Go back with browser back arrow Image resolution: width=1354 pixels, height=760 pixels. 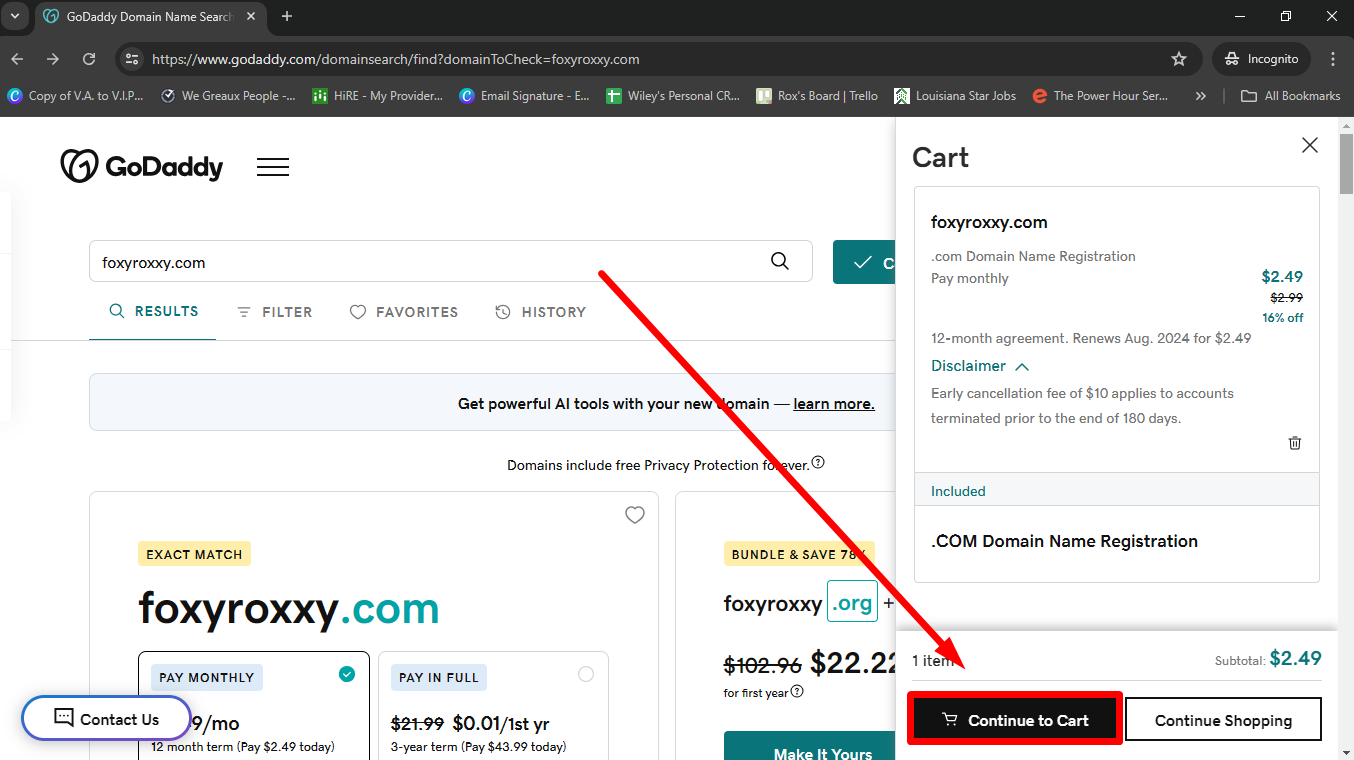pos(17,59)
